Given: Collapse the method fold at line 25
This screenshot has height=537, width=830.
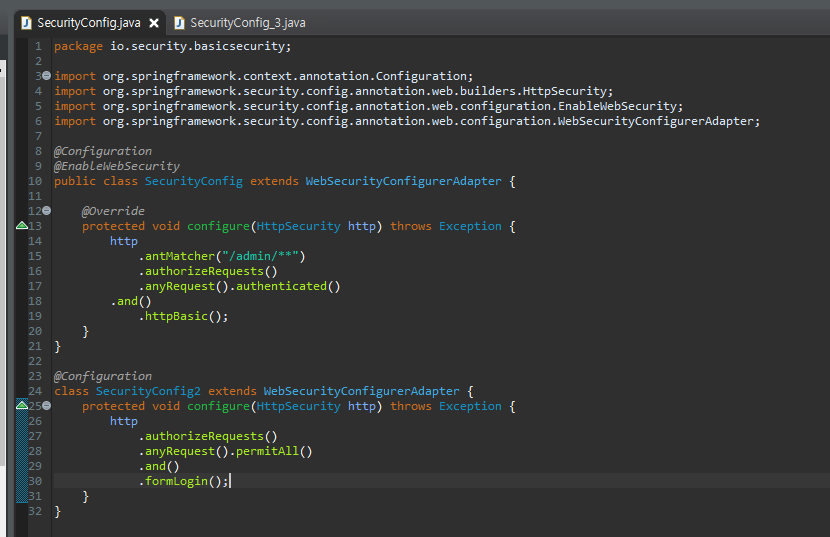Looking at the screenshot, I should pyautogui.click(x=47, y=406).
